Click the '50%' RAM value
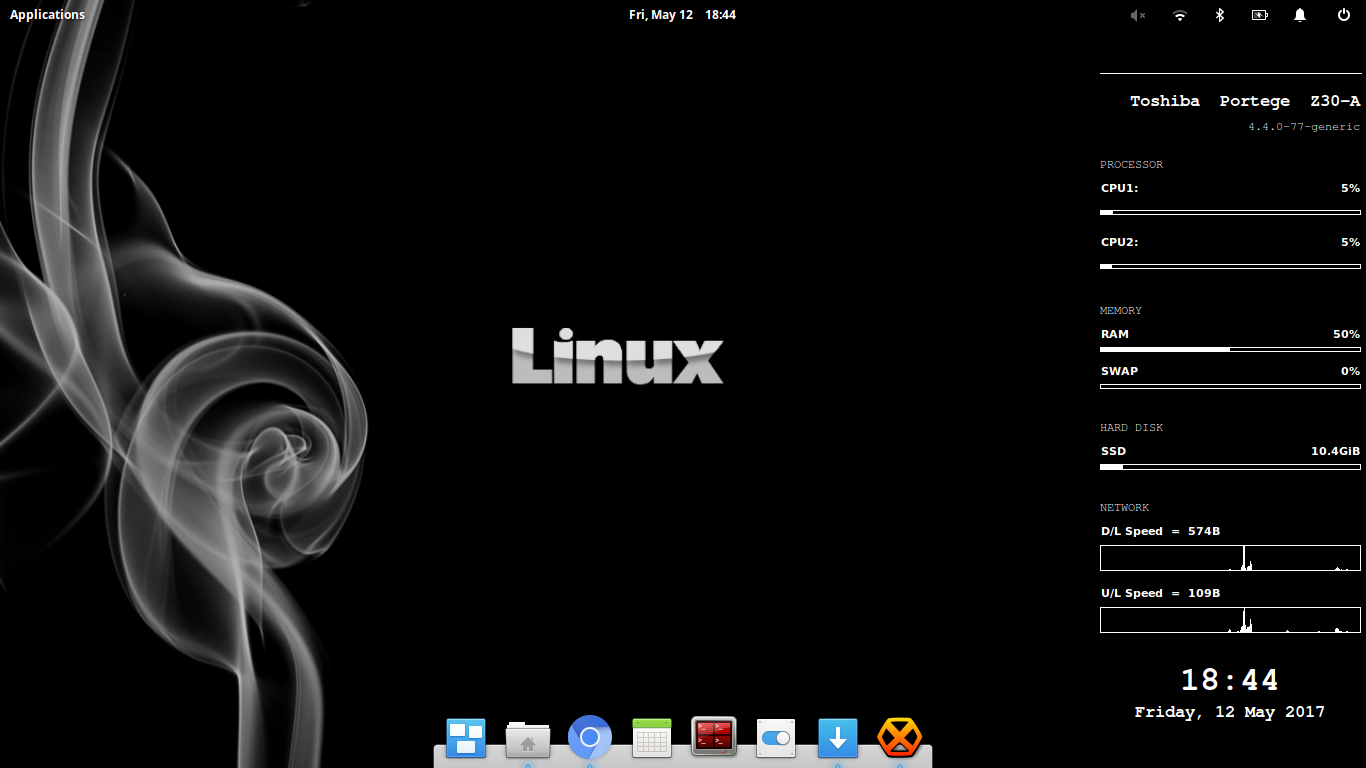Image resolution: width=1366 pixels, height=768 pixels. click(x=1347, y=334)
